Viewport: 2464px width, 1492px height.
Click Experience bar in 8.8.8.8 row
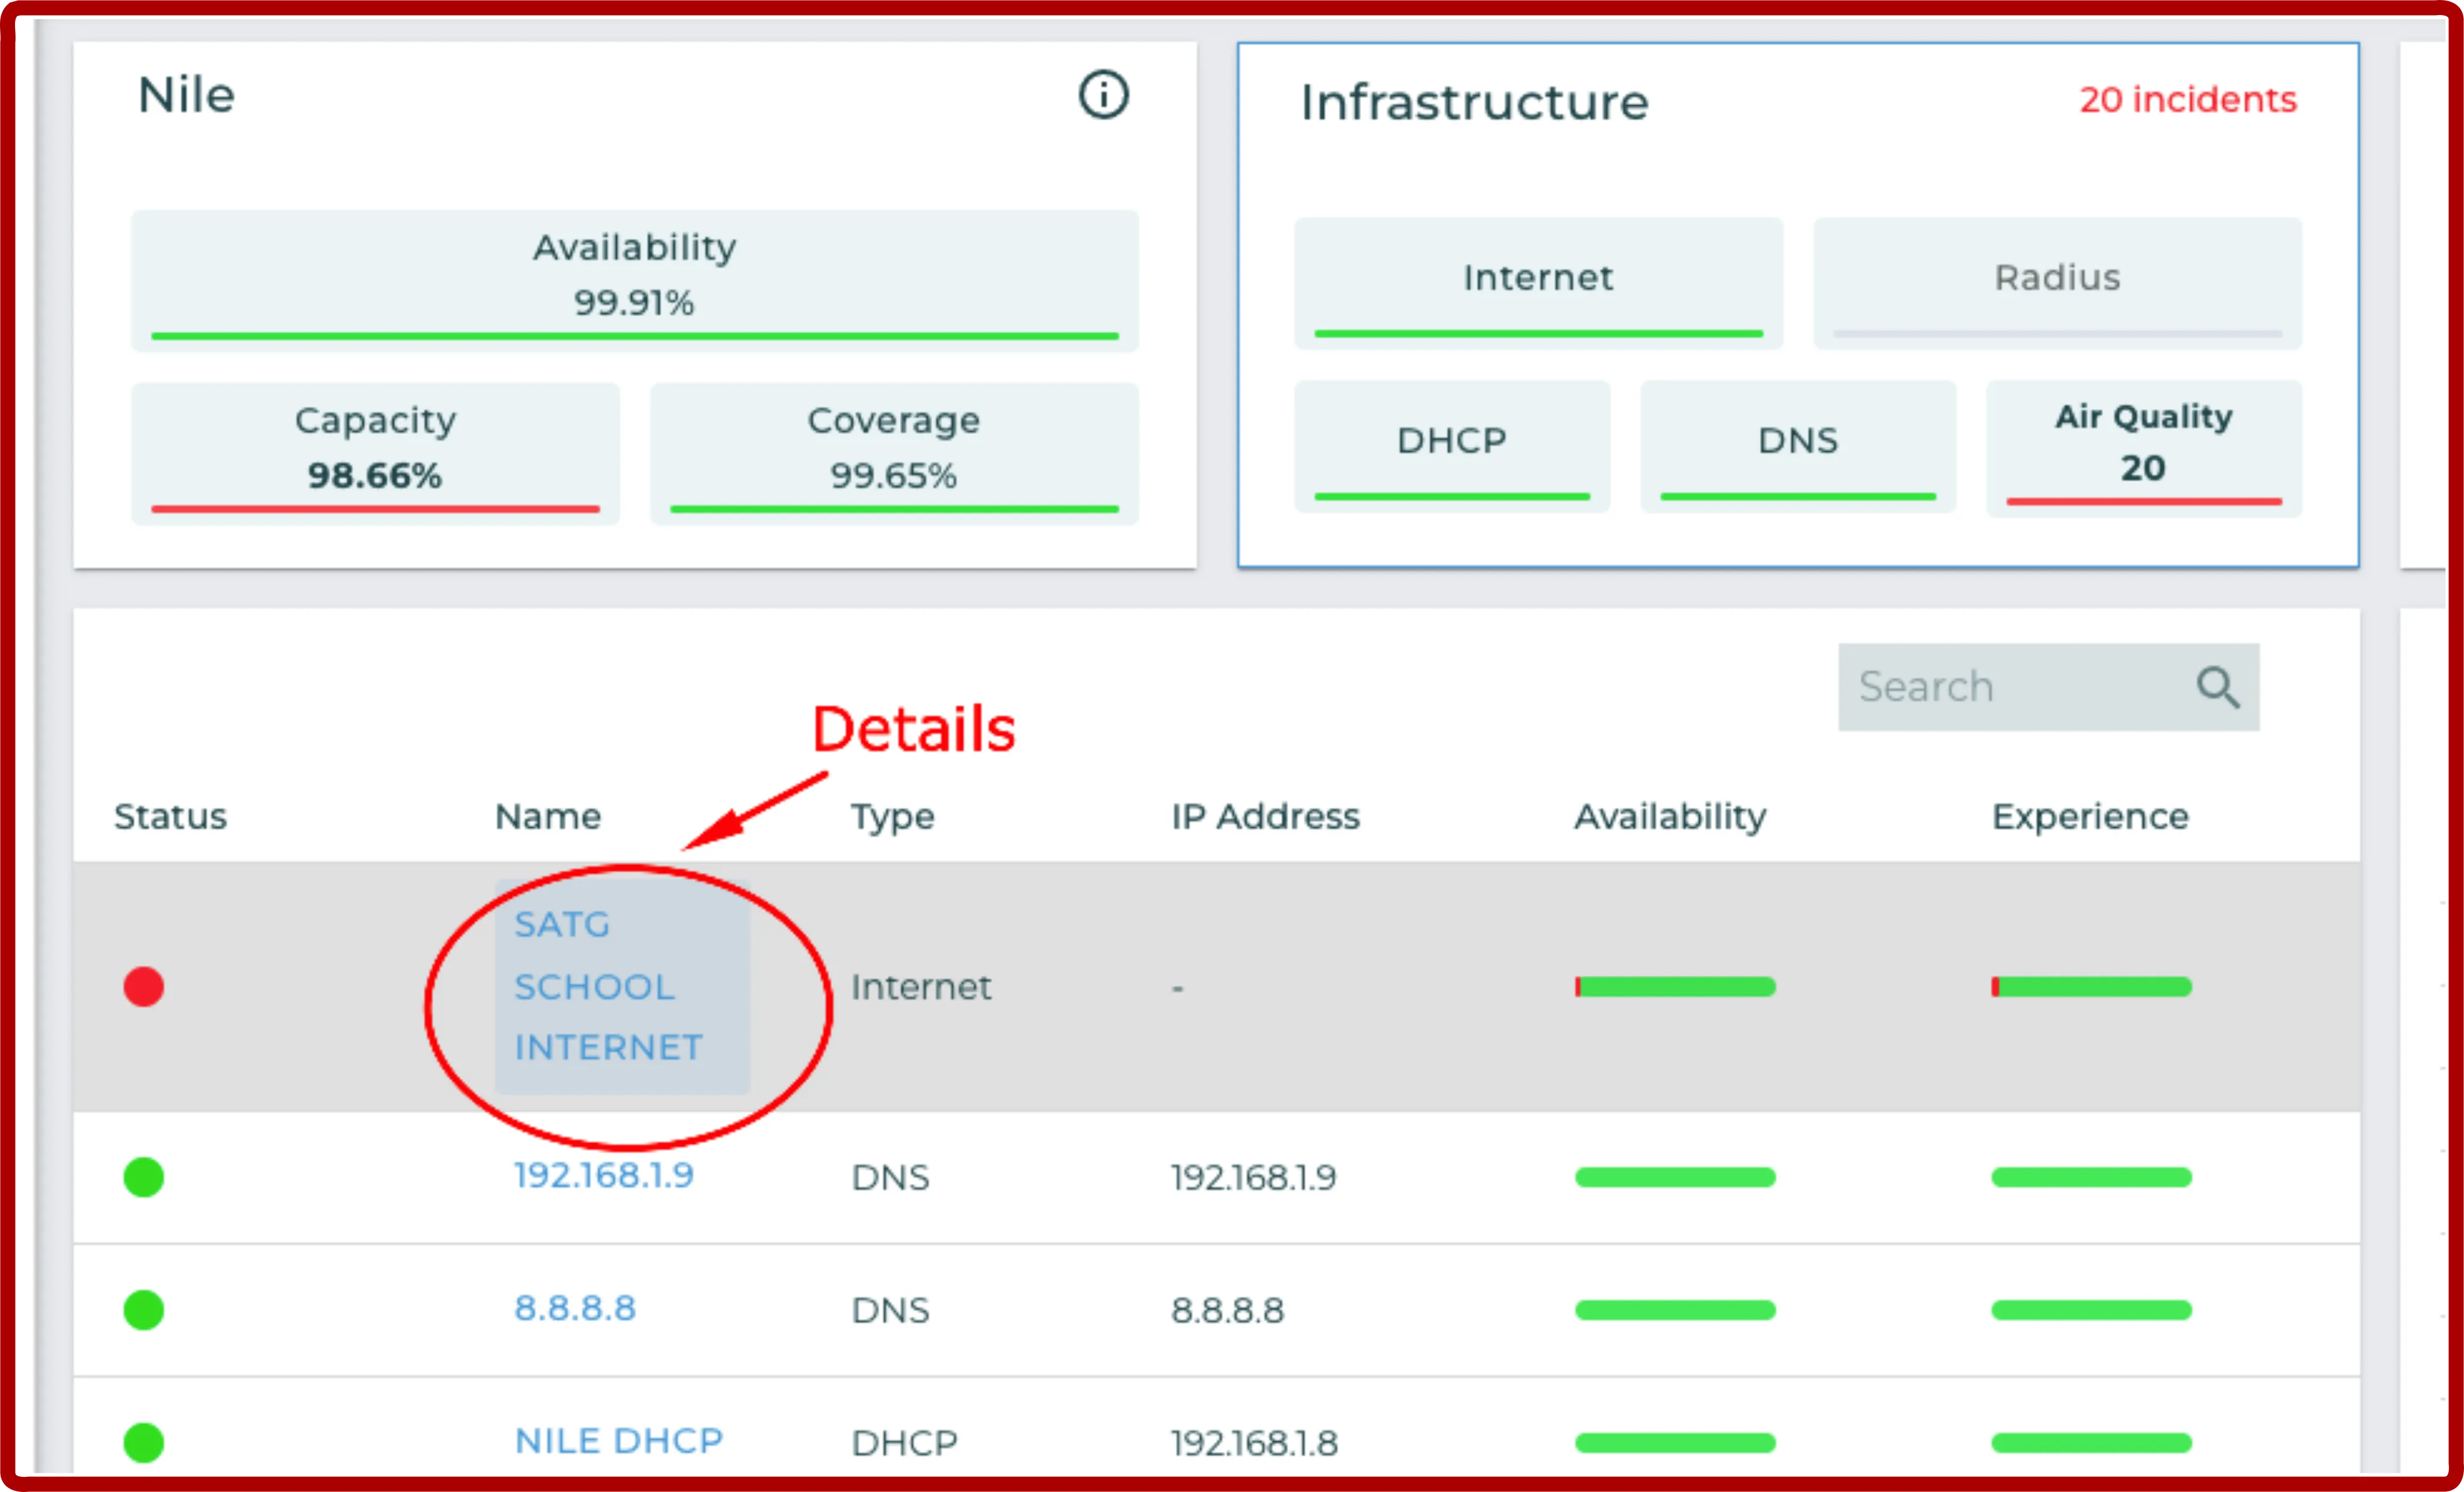pyautogui.click(x=2091, y=1310)
